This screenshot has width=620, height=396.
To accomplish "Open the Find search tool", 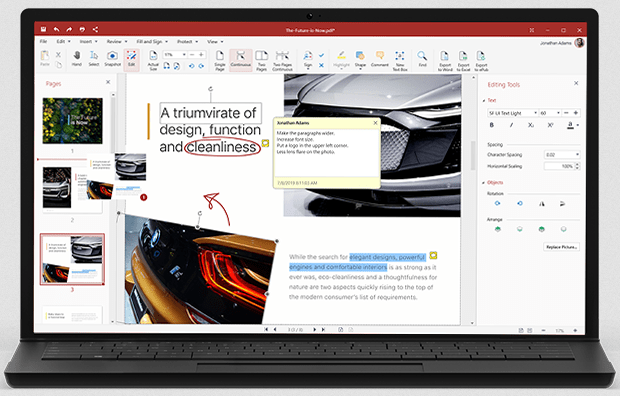I will click(x=422, y=59).
